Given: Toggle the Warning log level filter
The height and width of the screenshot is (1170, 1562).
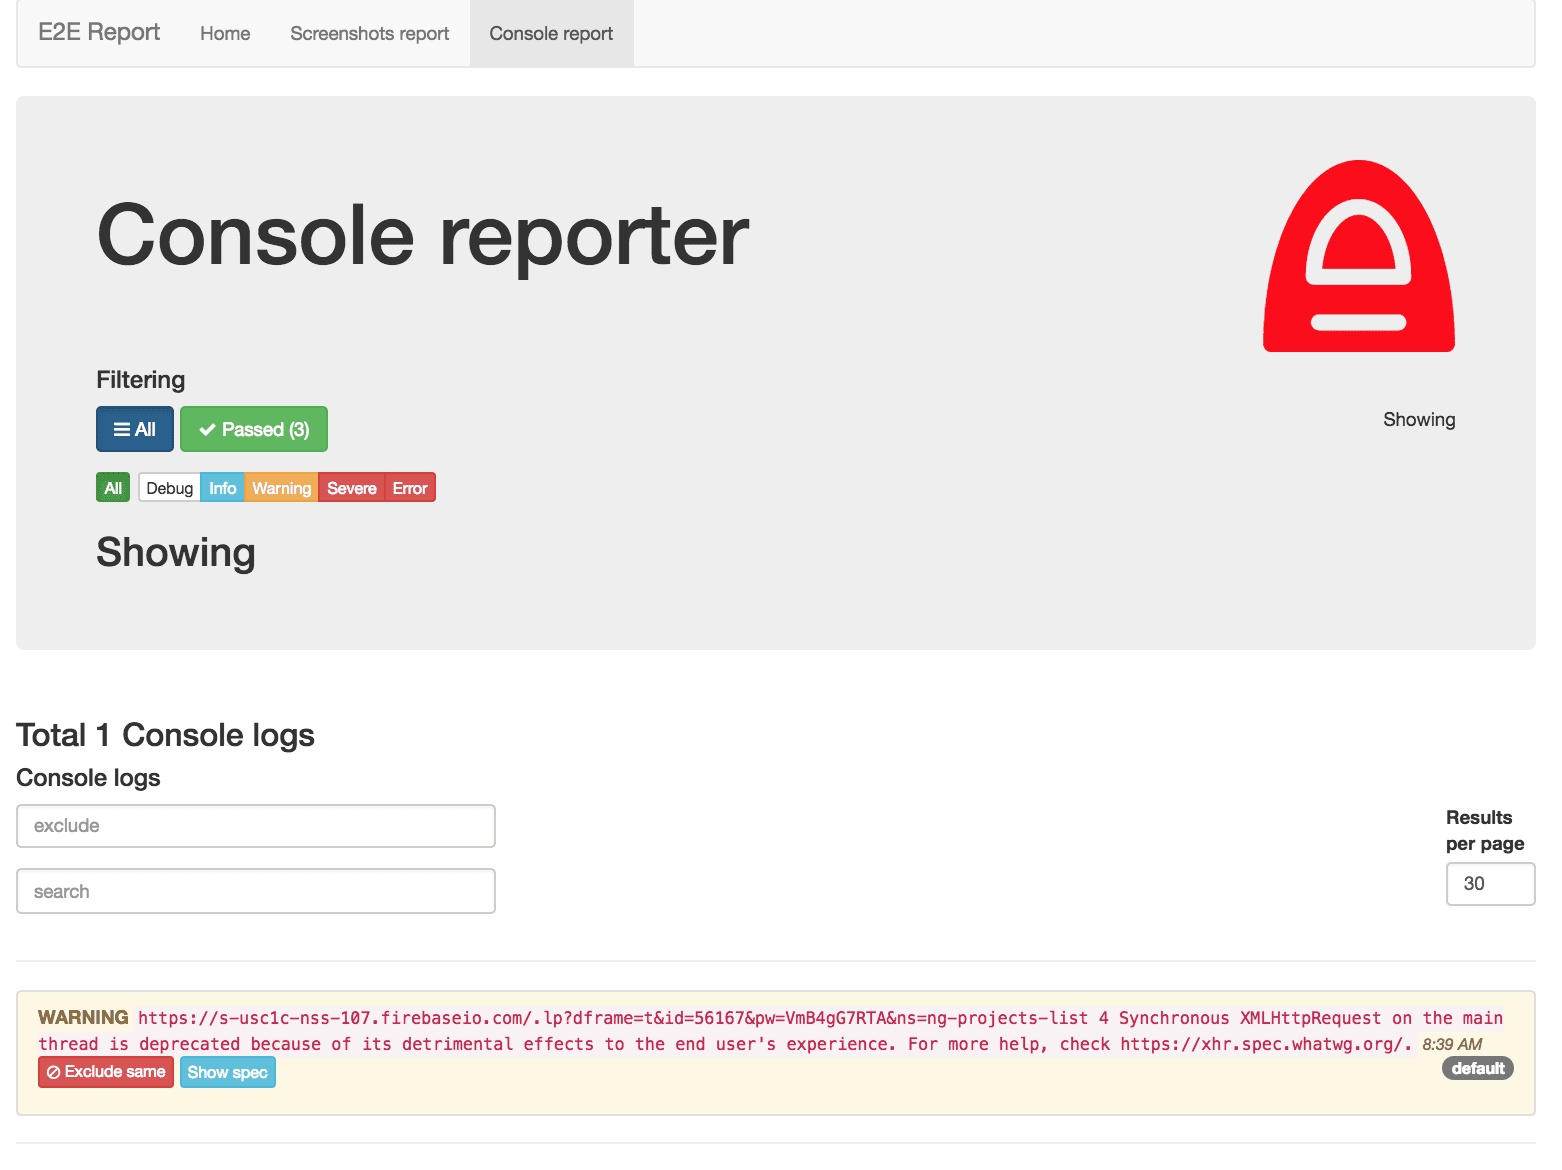Looking at the screenshot, I should point(280,487).
